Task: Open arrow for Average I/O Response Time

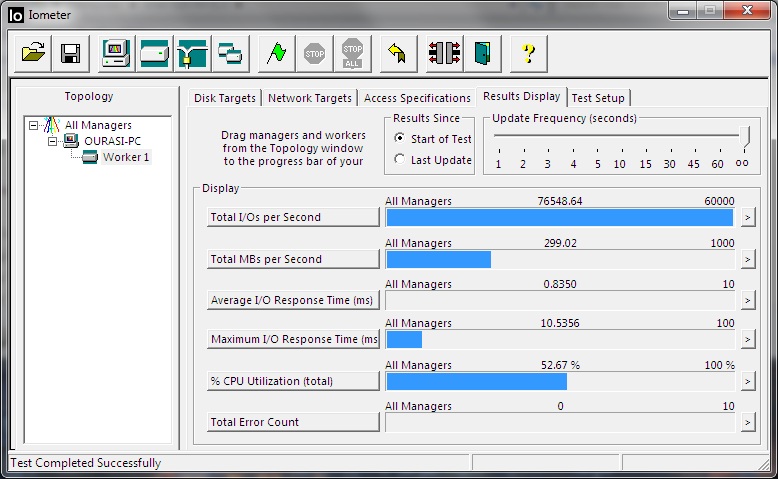Action: [748, 300]
